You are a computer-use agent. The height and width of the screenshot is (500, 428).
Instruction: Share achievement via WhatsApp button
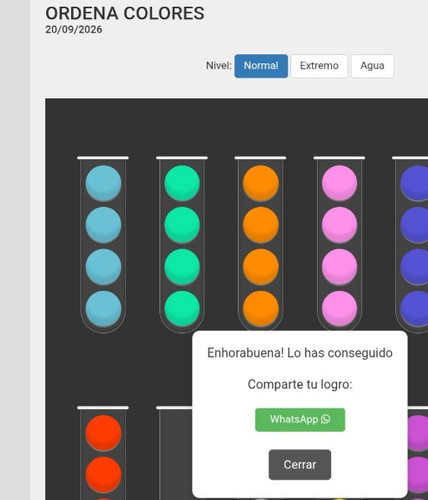tap(300, 420)
